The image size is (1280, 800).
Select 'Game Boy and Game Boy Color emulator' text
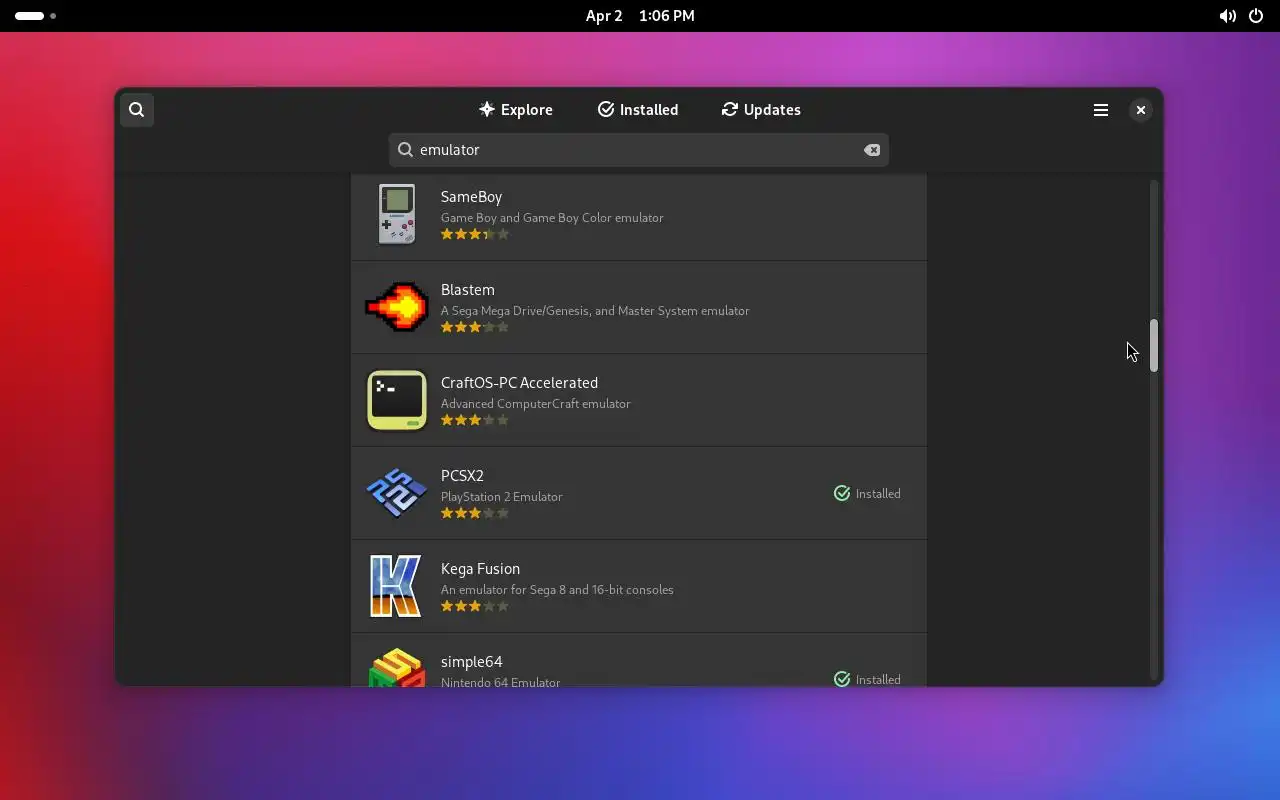pos(552,218)
